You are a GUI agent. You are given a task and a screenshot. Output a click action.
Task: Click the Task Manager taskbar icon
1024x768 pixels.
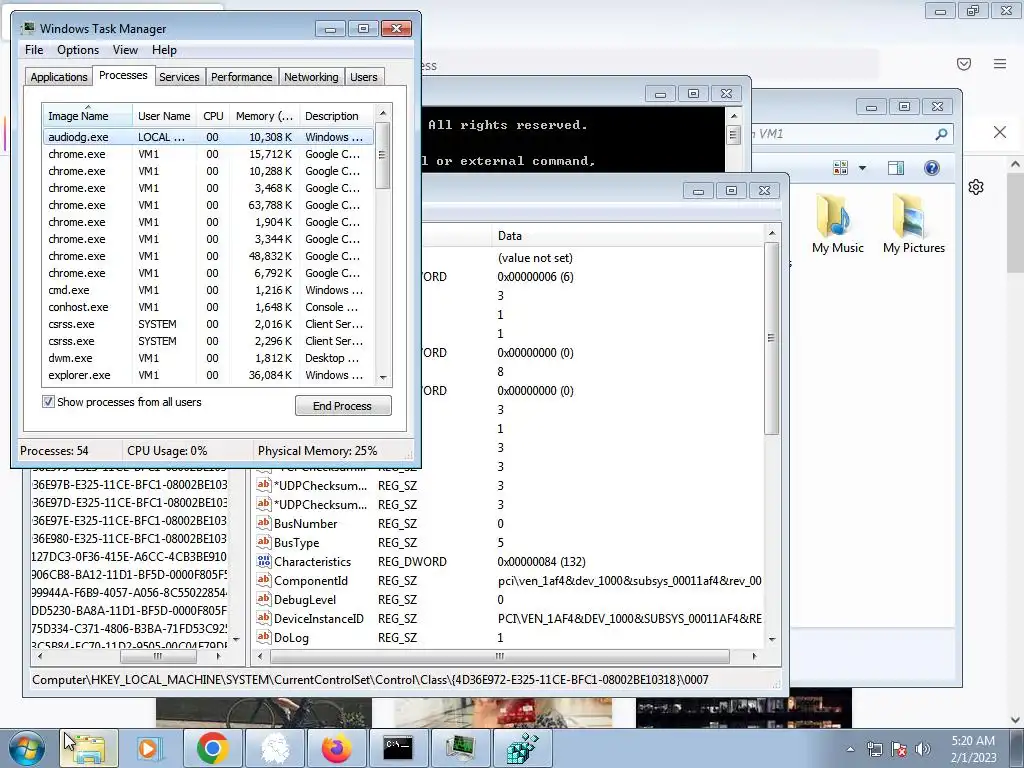460,748
